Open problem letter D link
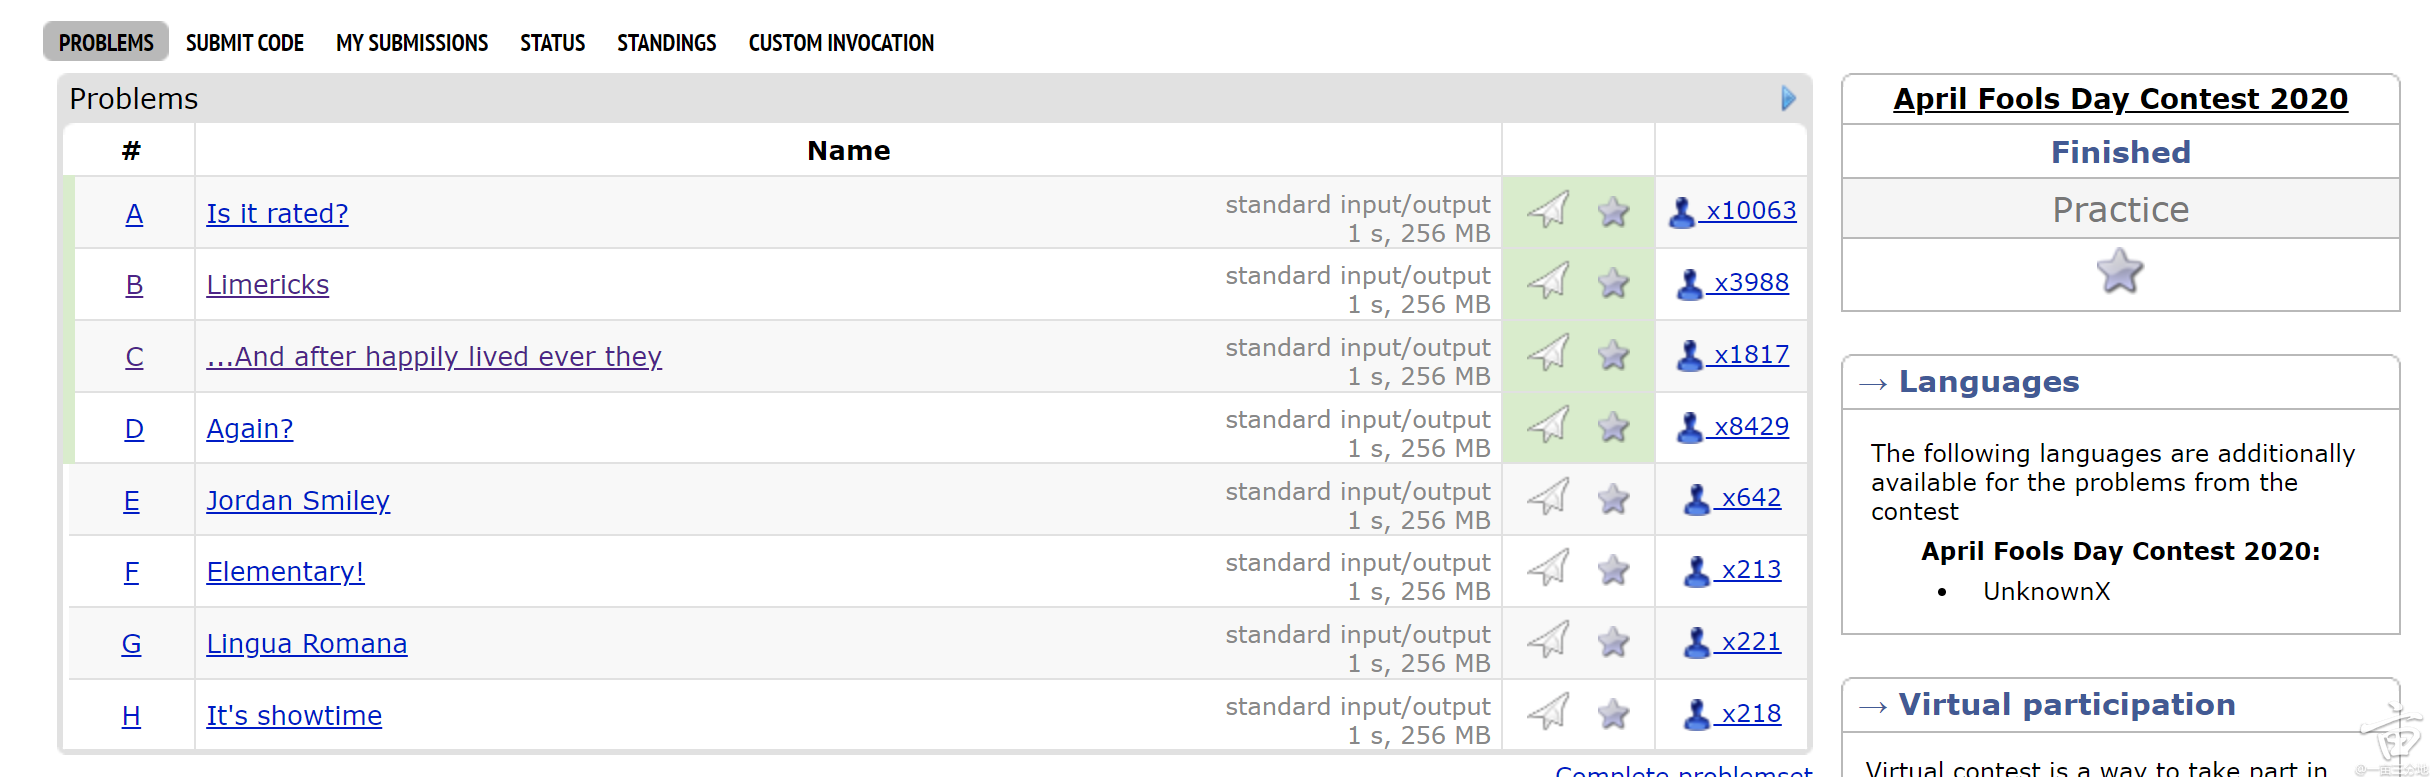 coord(134,429)
